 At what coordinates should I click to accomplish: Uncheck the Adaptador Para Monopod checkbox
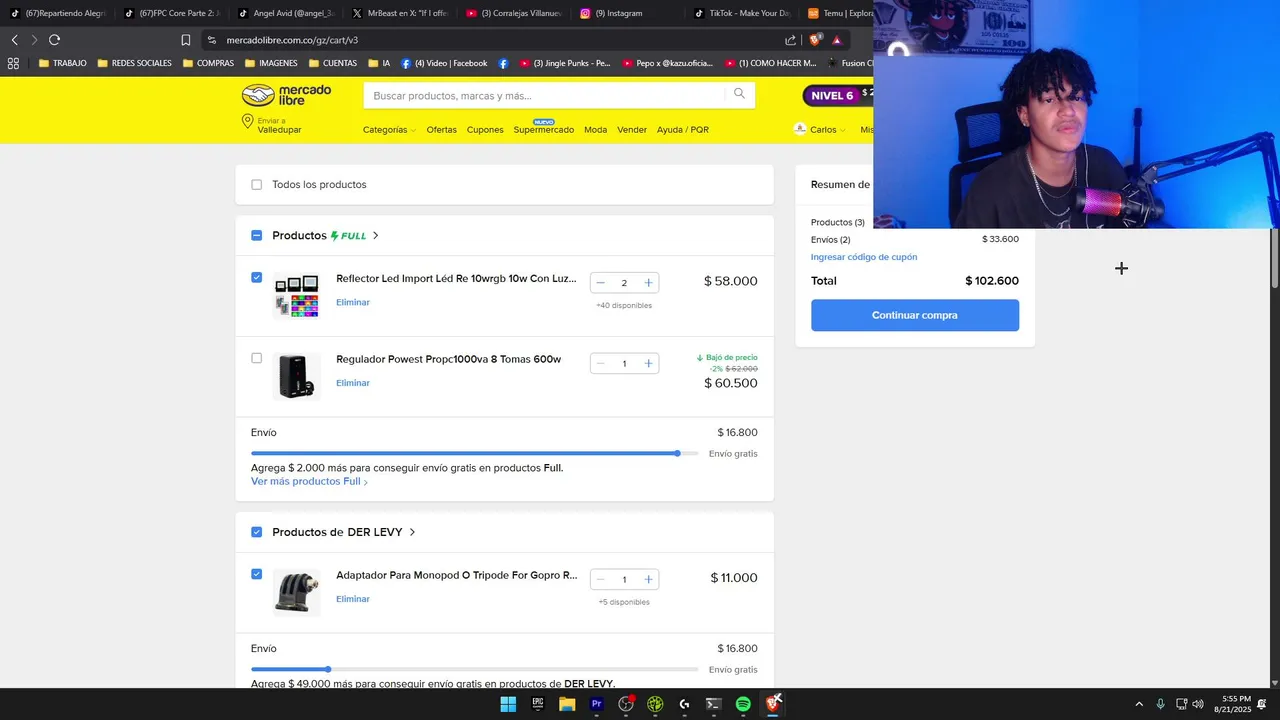256,574
